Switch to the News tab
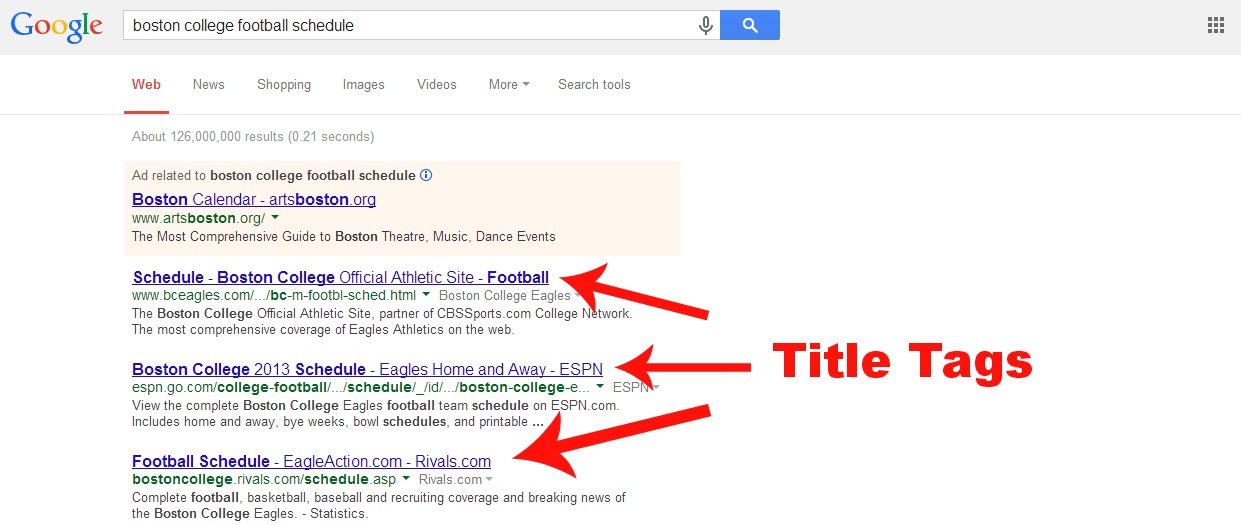 pyautogui.click(x=208, y=85)
